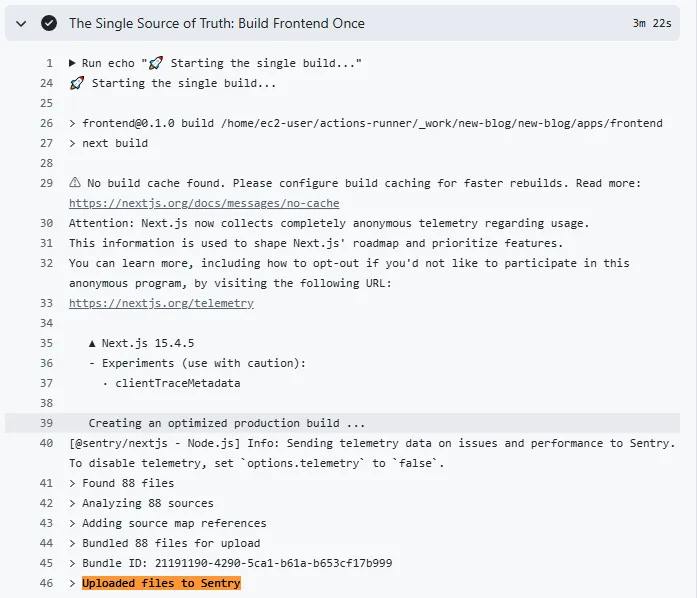697x598 pixels.
Task: Click line number 29 beside cache warning
Action: [46, 183]
